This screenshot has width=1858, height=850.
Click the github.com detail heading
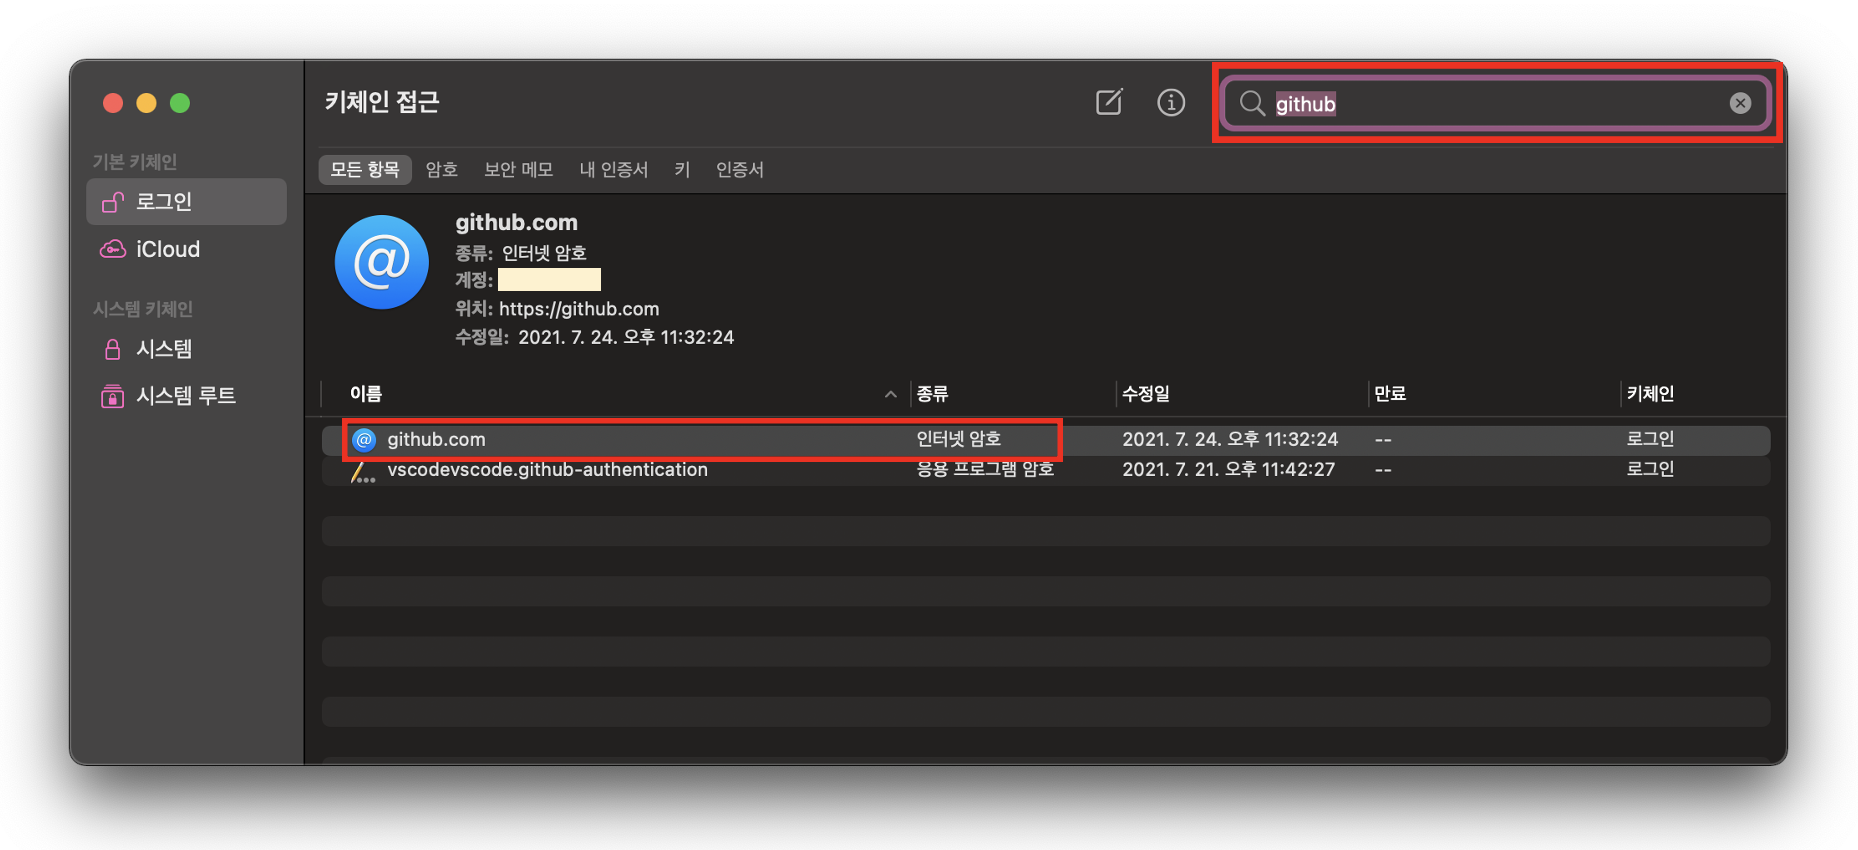(516, 222)
